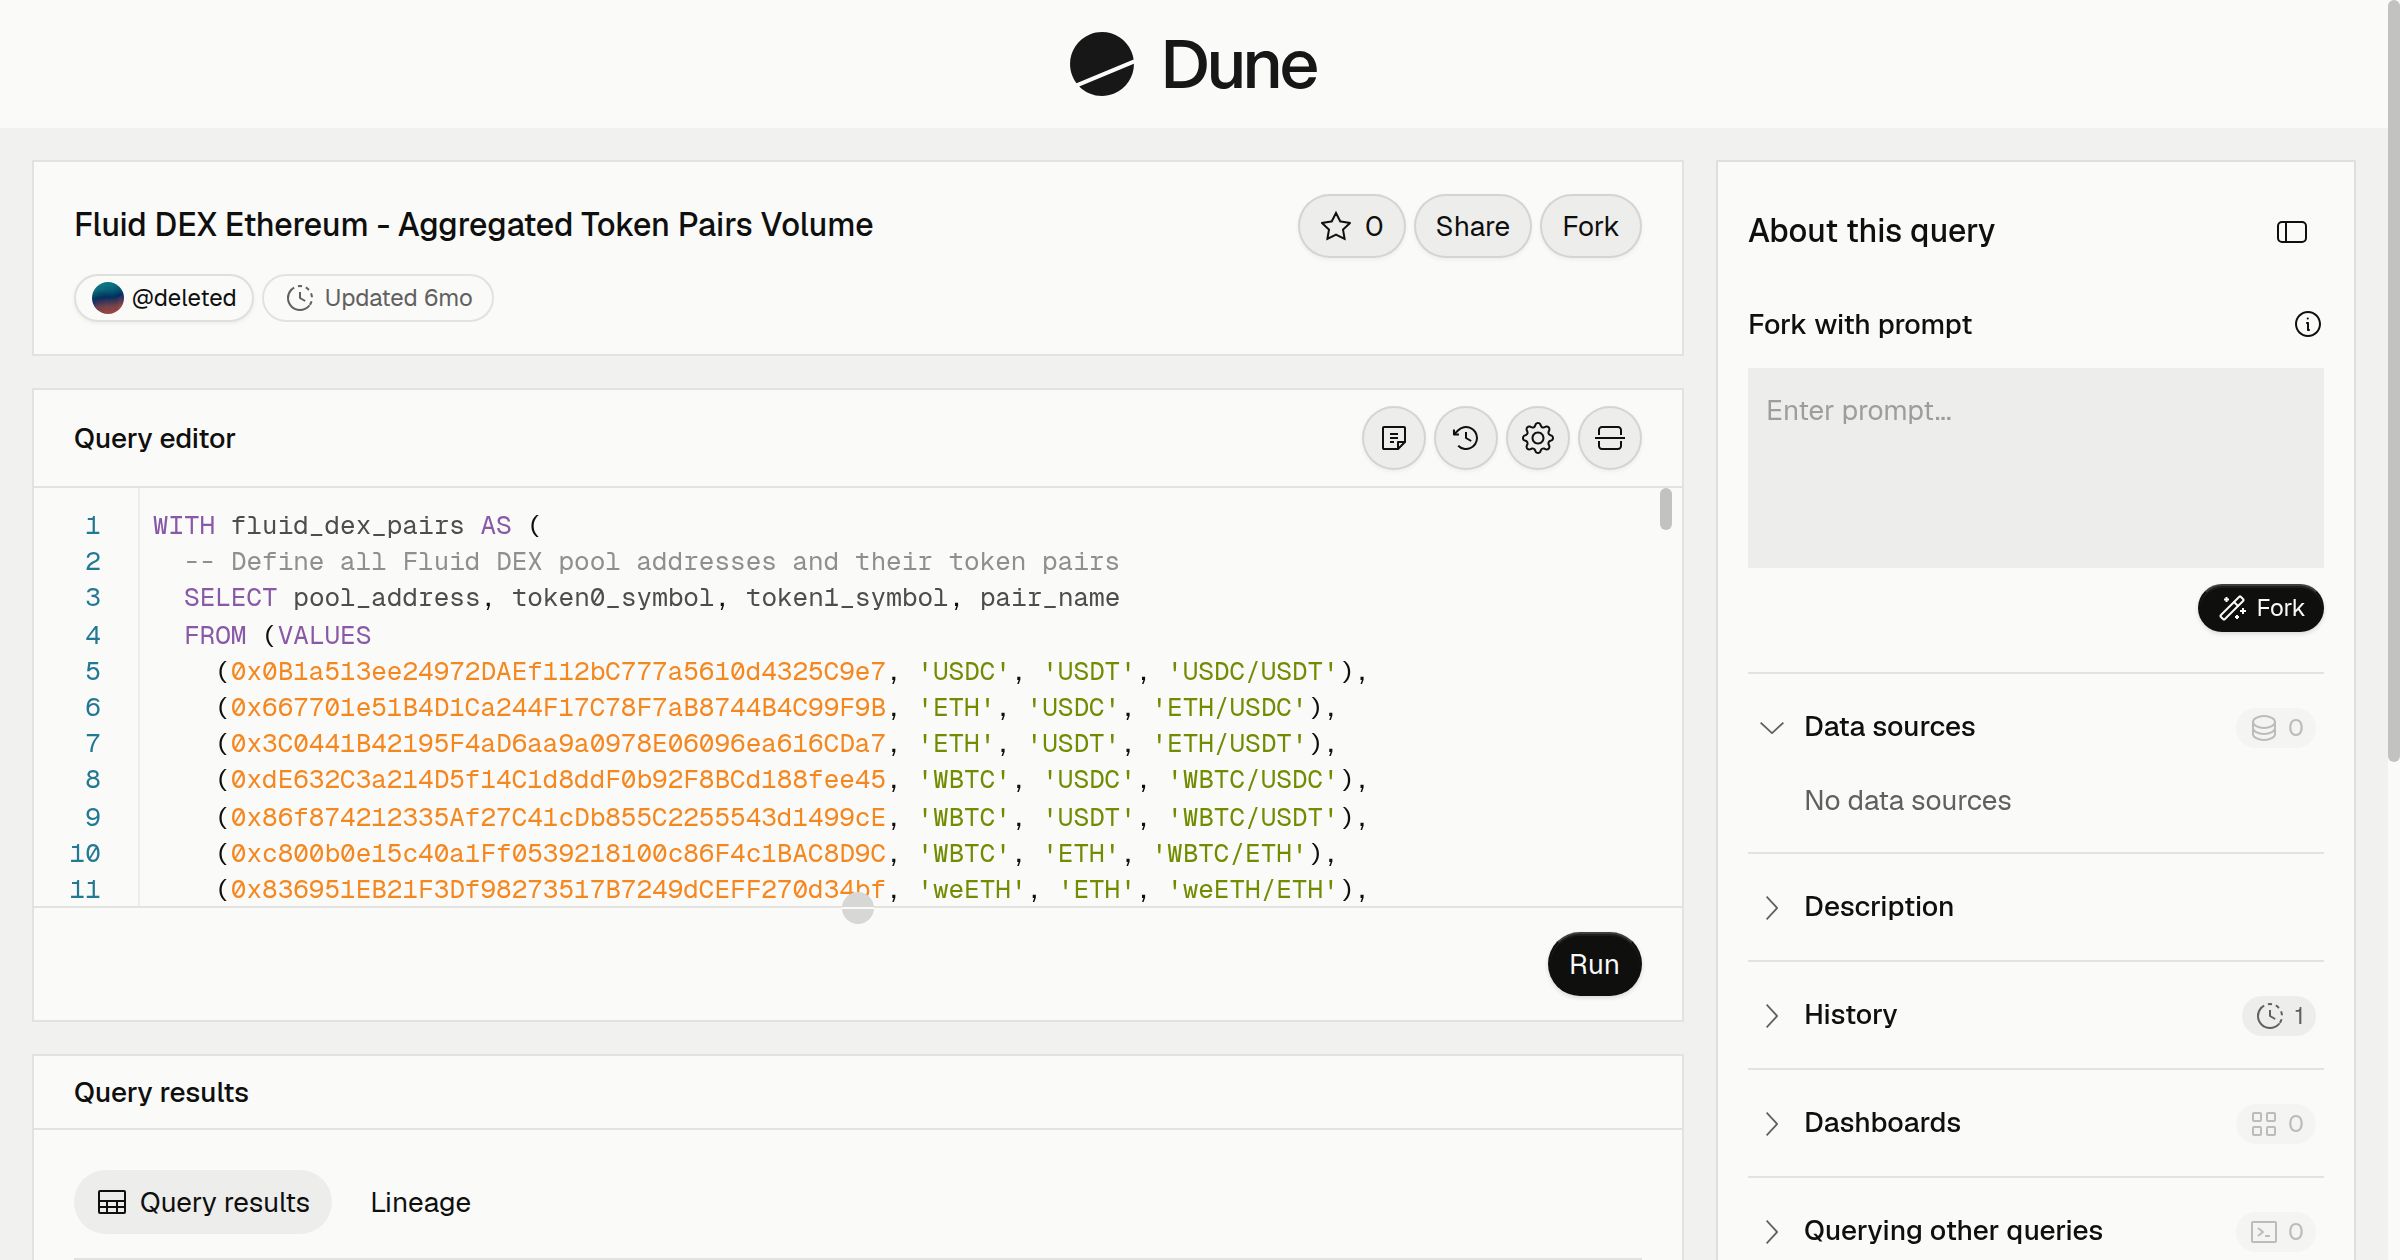Toggle the editor layout icon

(1609, 438)
